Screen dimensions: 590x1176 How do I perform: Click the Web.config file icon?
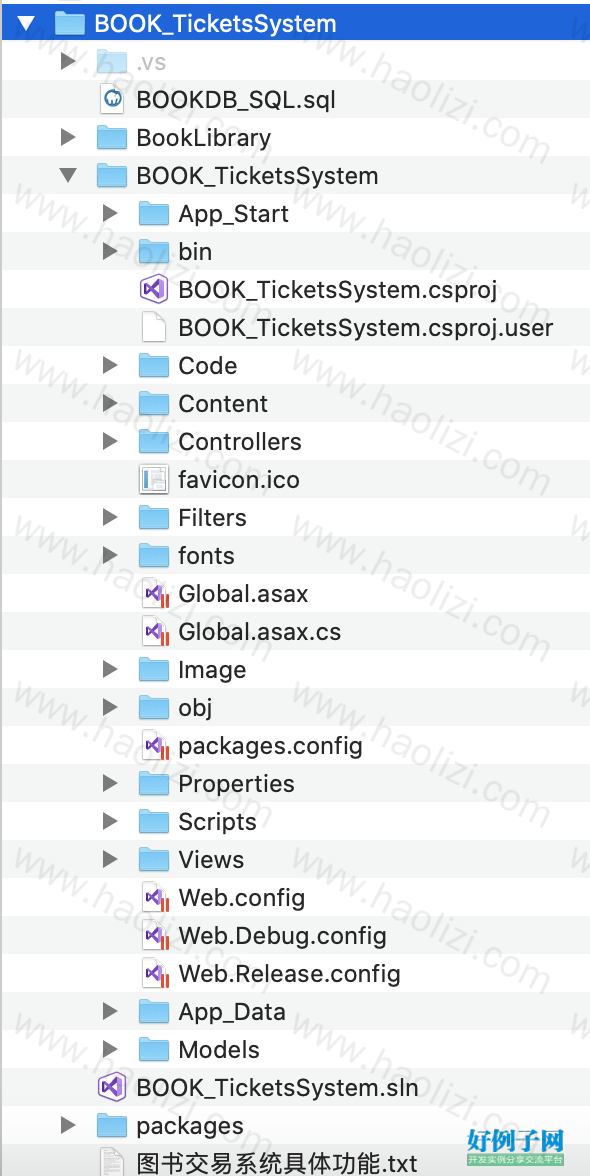point(155,897)
